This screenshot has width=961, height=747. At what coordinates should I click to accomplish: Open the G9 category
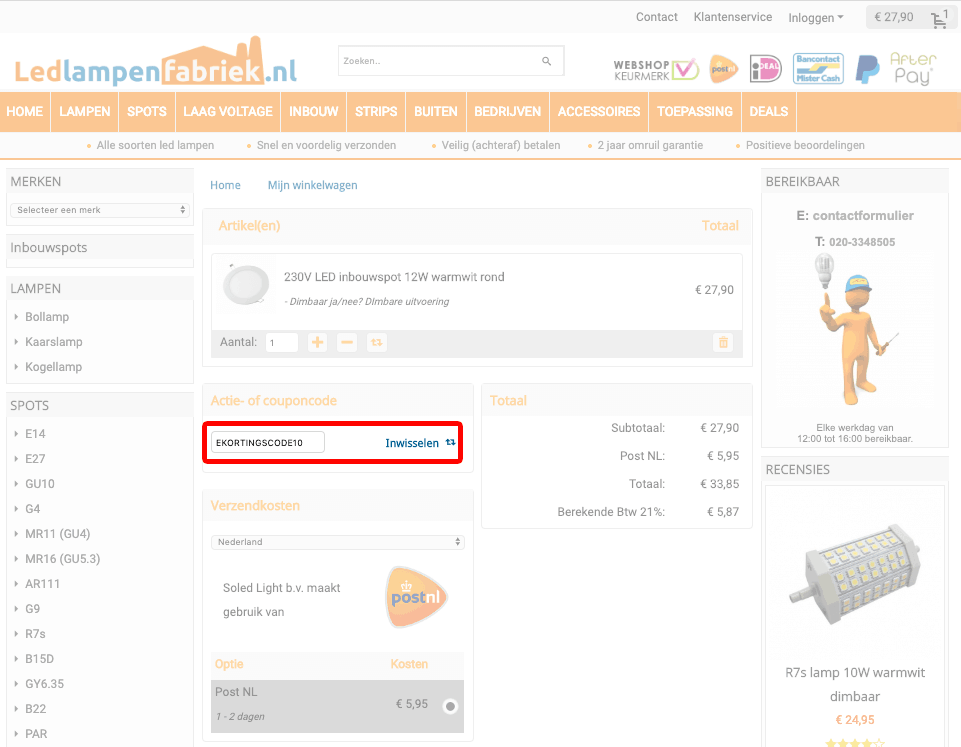[32, 609]
